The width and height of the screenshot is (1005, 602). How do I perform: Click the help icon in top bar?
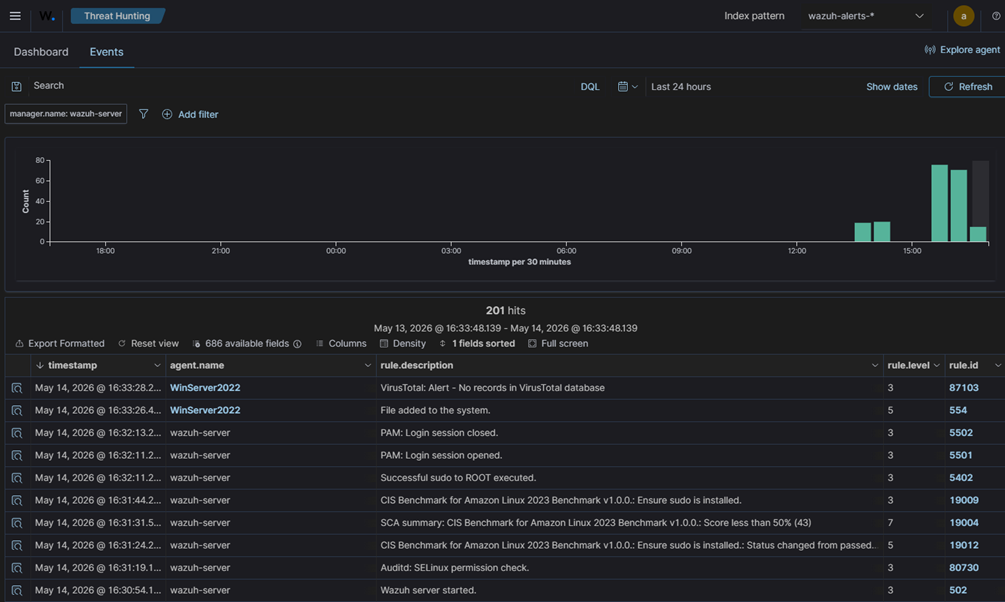996,16
